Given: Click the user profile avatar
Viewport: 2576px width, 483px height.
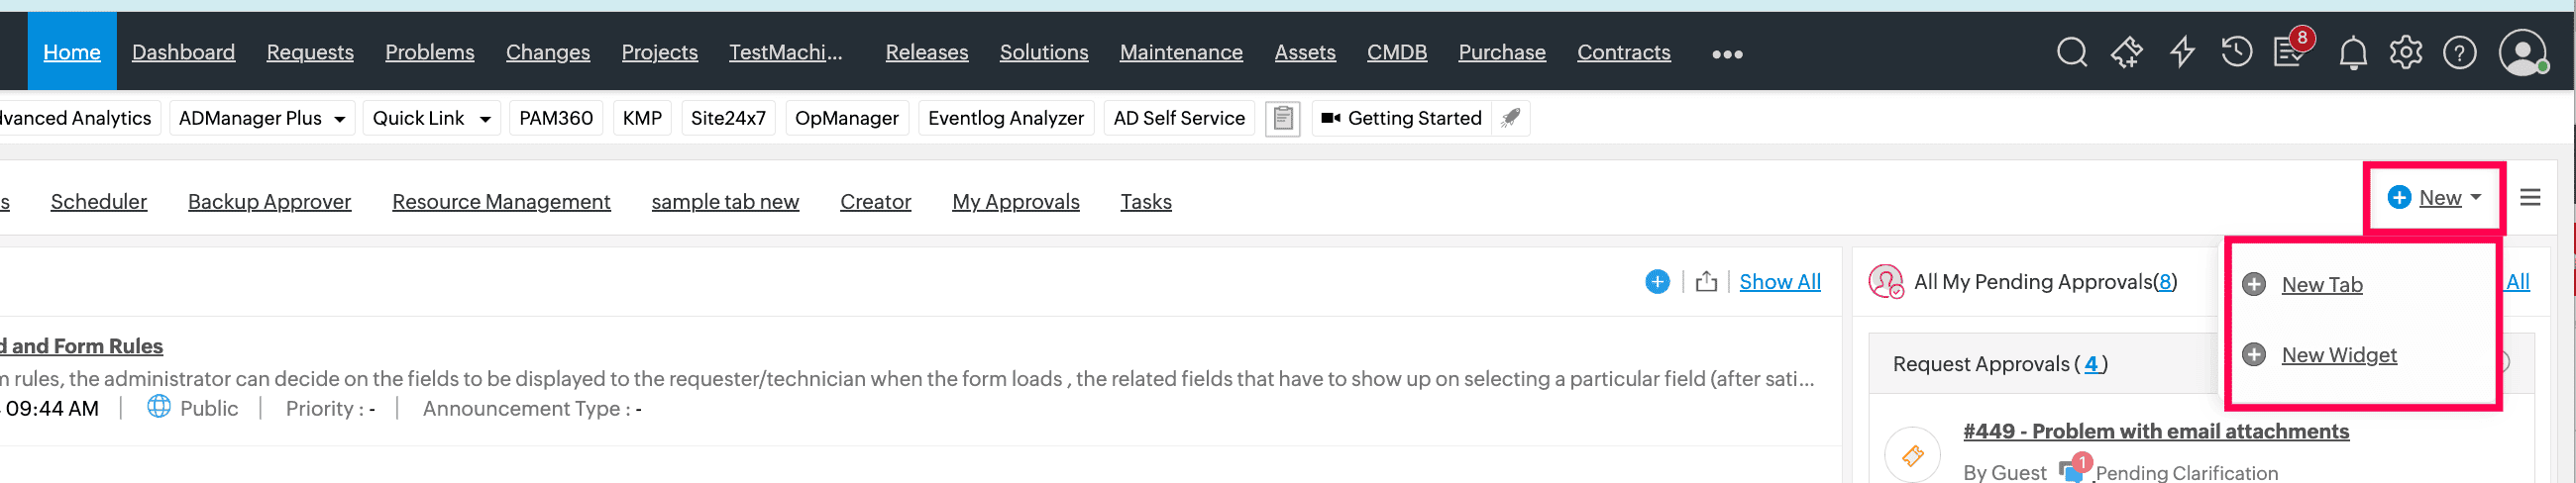Looking at the screenshot, I should pos(2522,52).
